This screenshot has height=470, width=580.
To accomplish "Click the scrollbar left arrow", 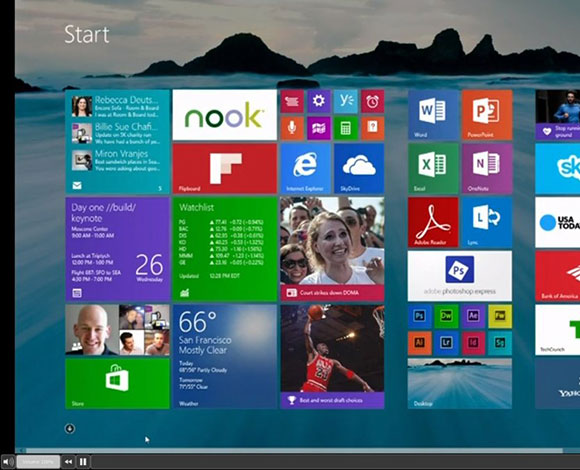I will (21, 450).
